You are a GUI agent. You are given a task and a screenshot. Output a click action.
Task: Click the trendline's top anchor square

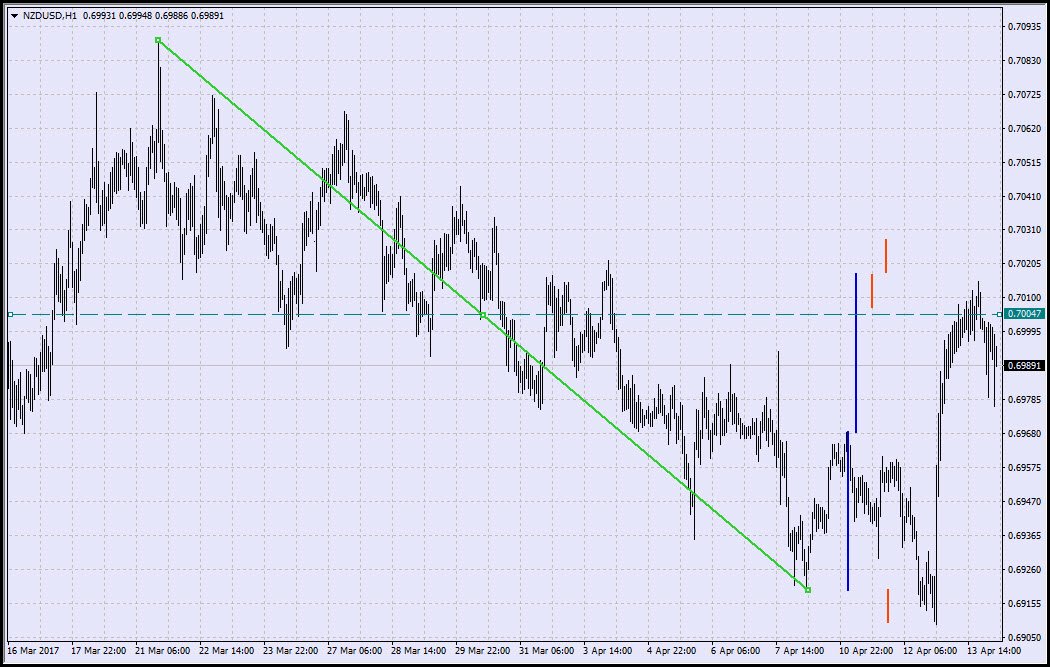tap(157, 41)
